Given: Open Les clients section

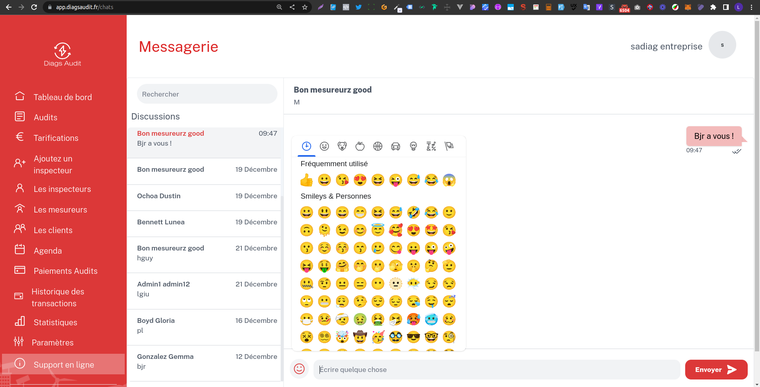Looking at the screenshot, I should tap(53, 230).
